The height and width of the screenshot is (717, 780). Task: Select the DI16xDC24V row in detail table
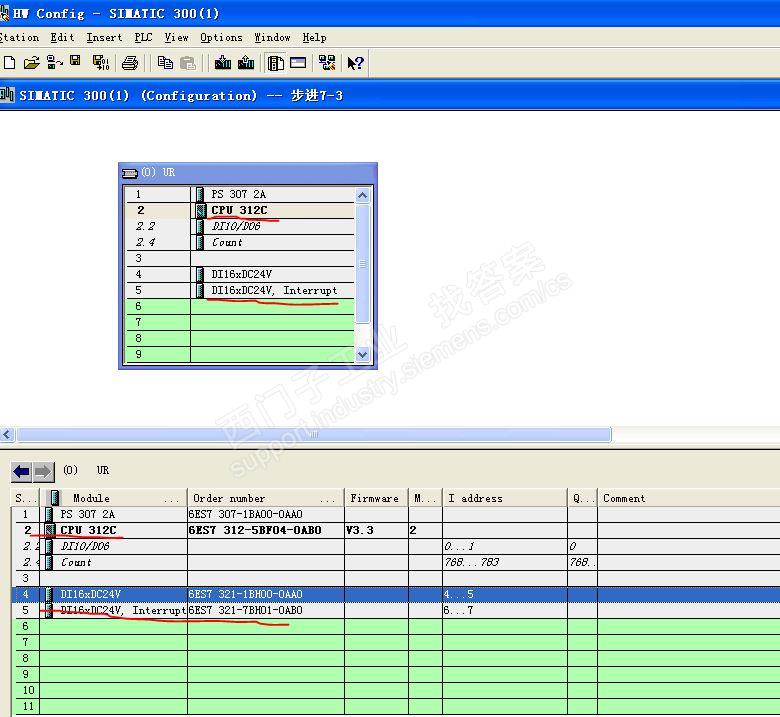(395, 595)
